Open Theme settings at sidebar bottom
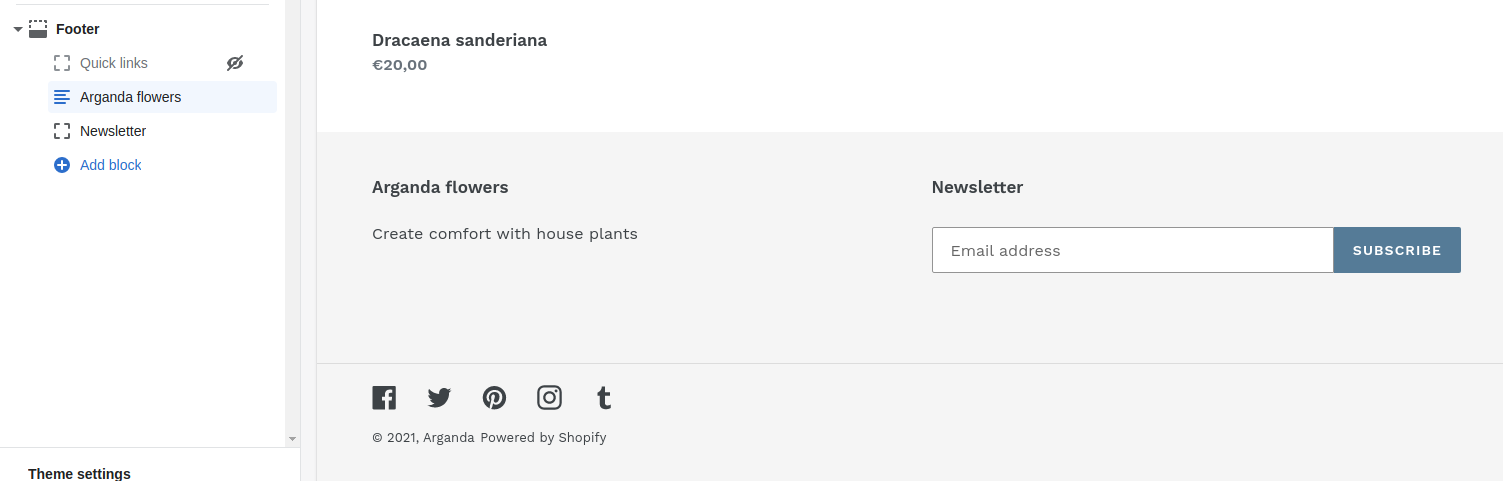The height and width of the screenshot is (481, 1503). [x=79, y=474]
